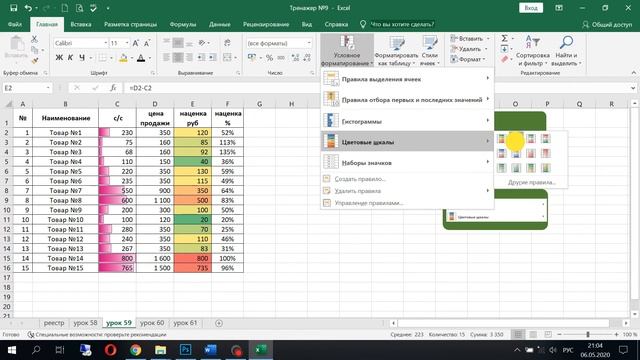This screenshot has width=640, height=360.
Task: Click the Conditional Formatting ribbon button
Action: (x=347, y=50)
